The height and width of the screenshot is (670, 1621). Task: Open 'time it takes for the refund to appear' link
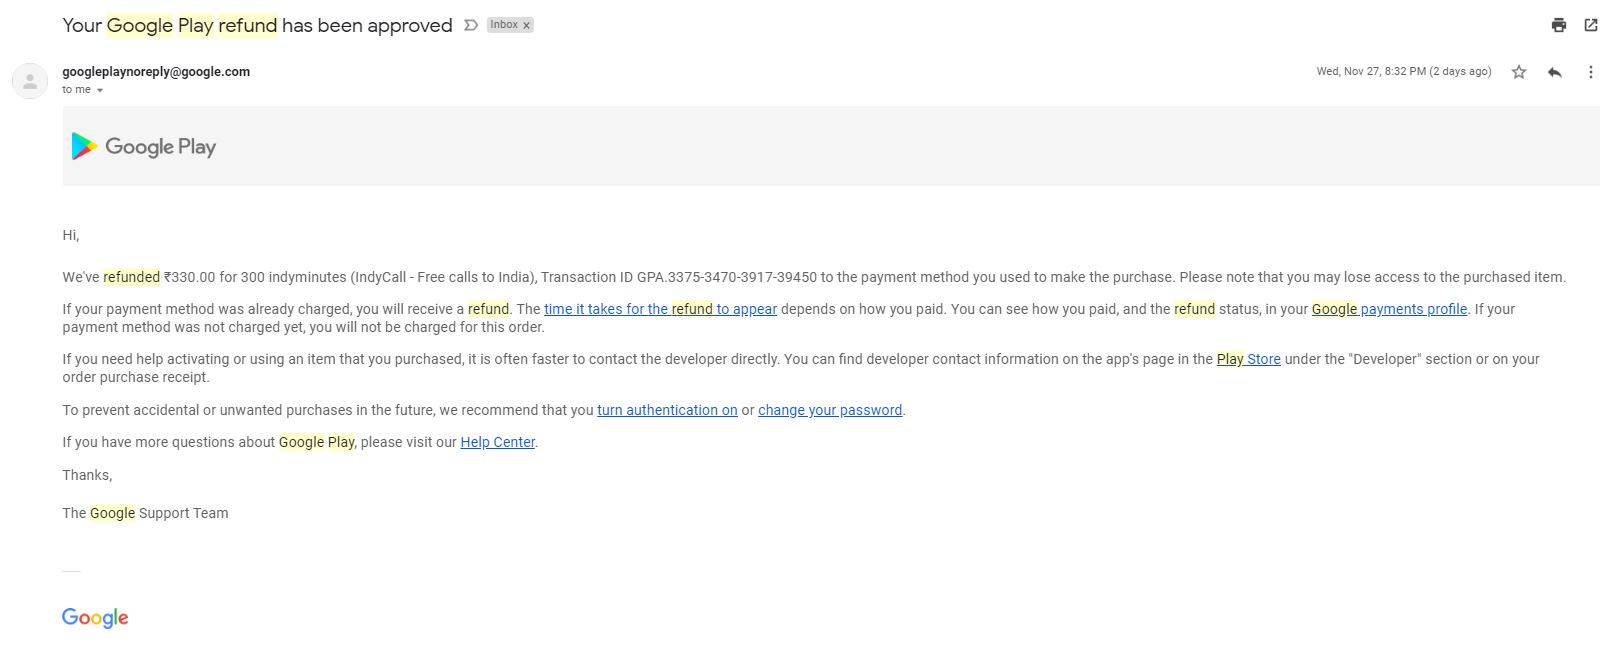tap(660, 309)
